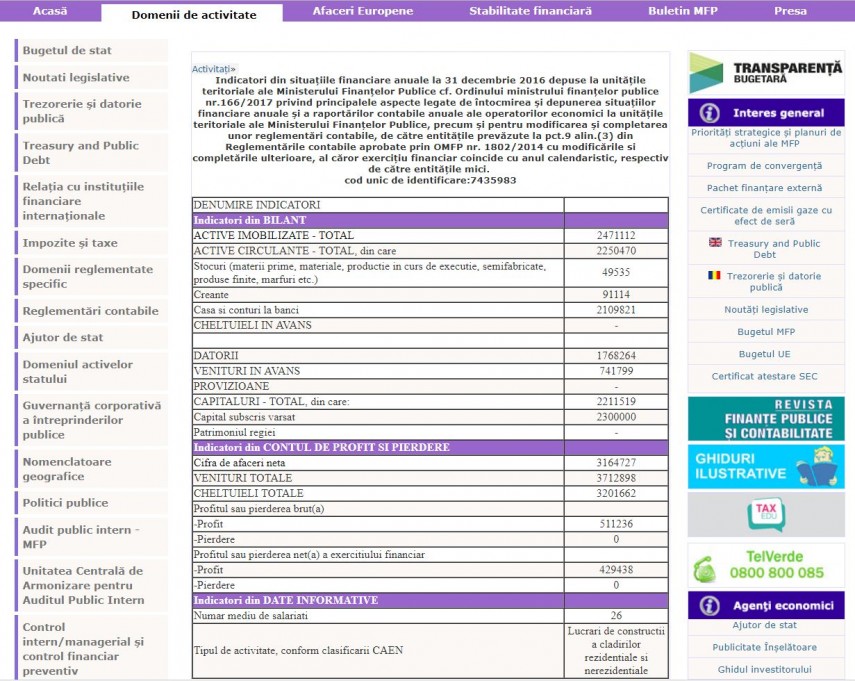
Task: Open the Afaceri Europene tab
Action: tap(348, 11)
